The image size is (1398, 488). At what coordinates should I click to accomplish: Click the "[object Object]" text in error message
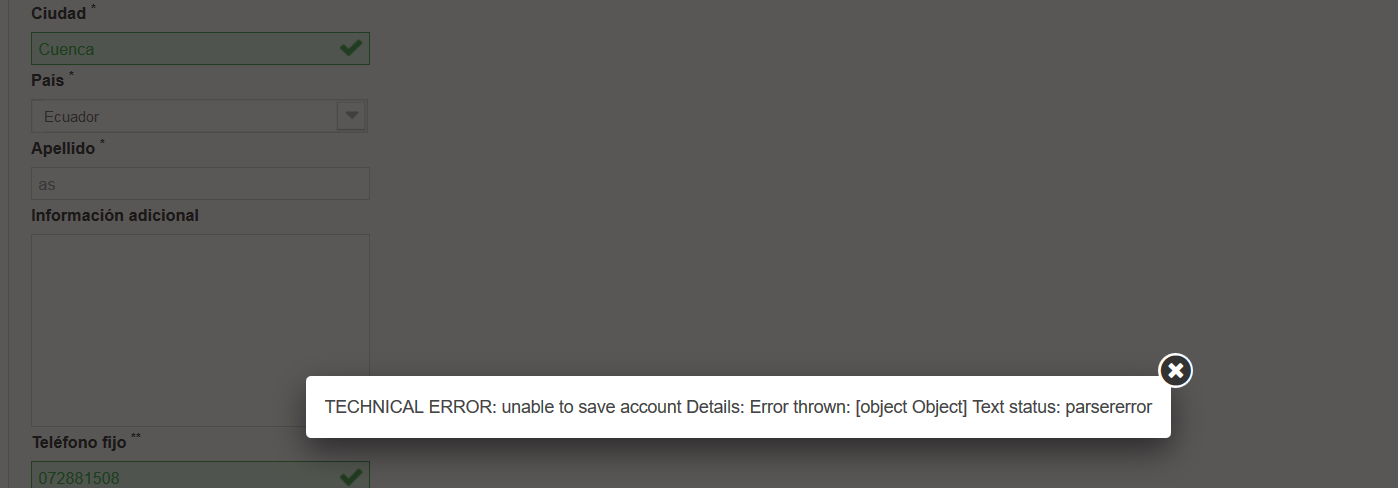pyautogui.click(x=911, y=407)
